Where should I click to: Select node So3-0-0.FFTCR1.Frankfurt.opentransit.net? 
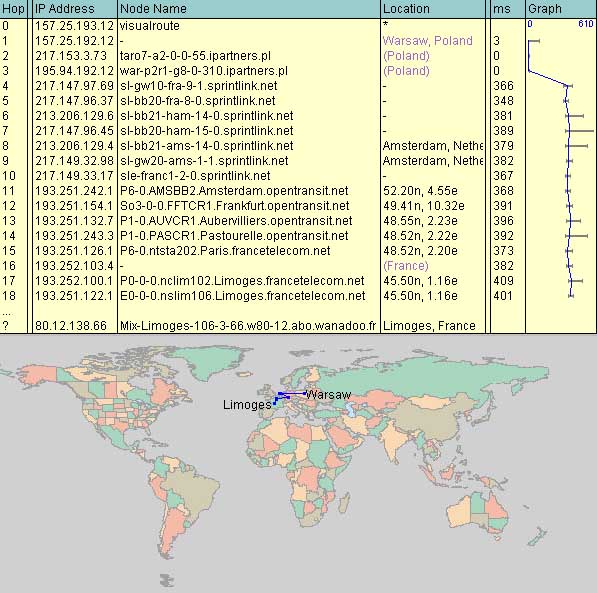point(234,206)
